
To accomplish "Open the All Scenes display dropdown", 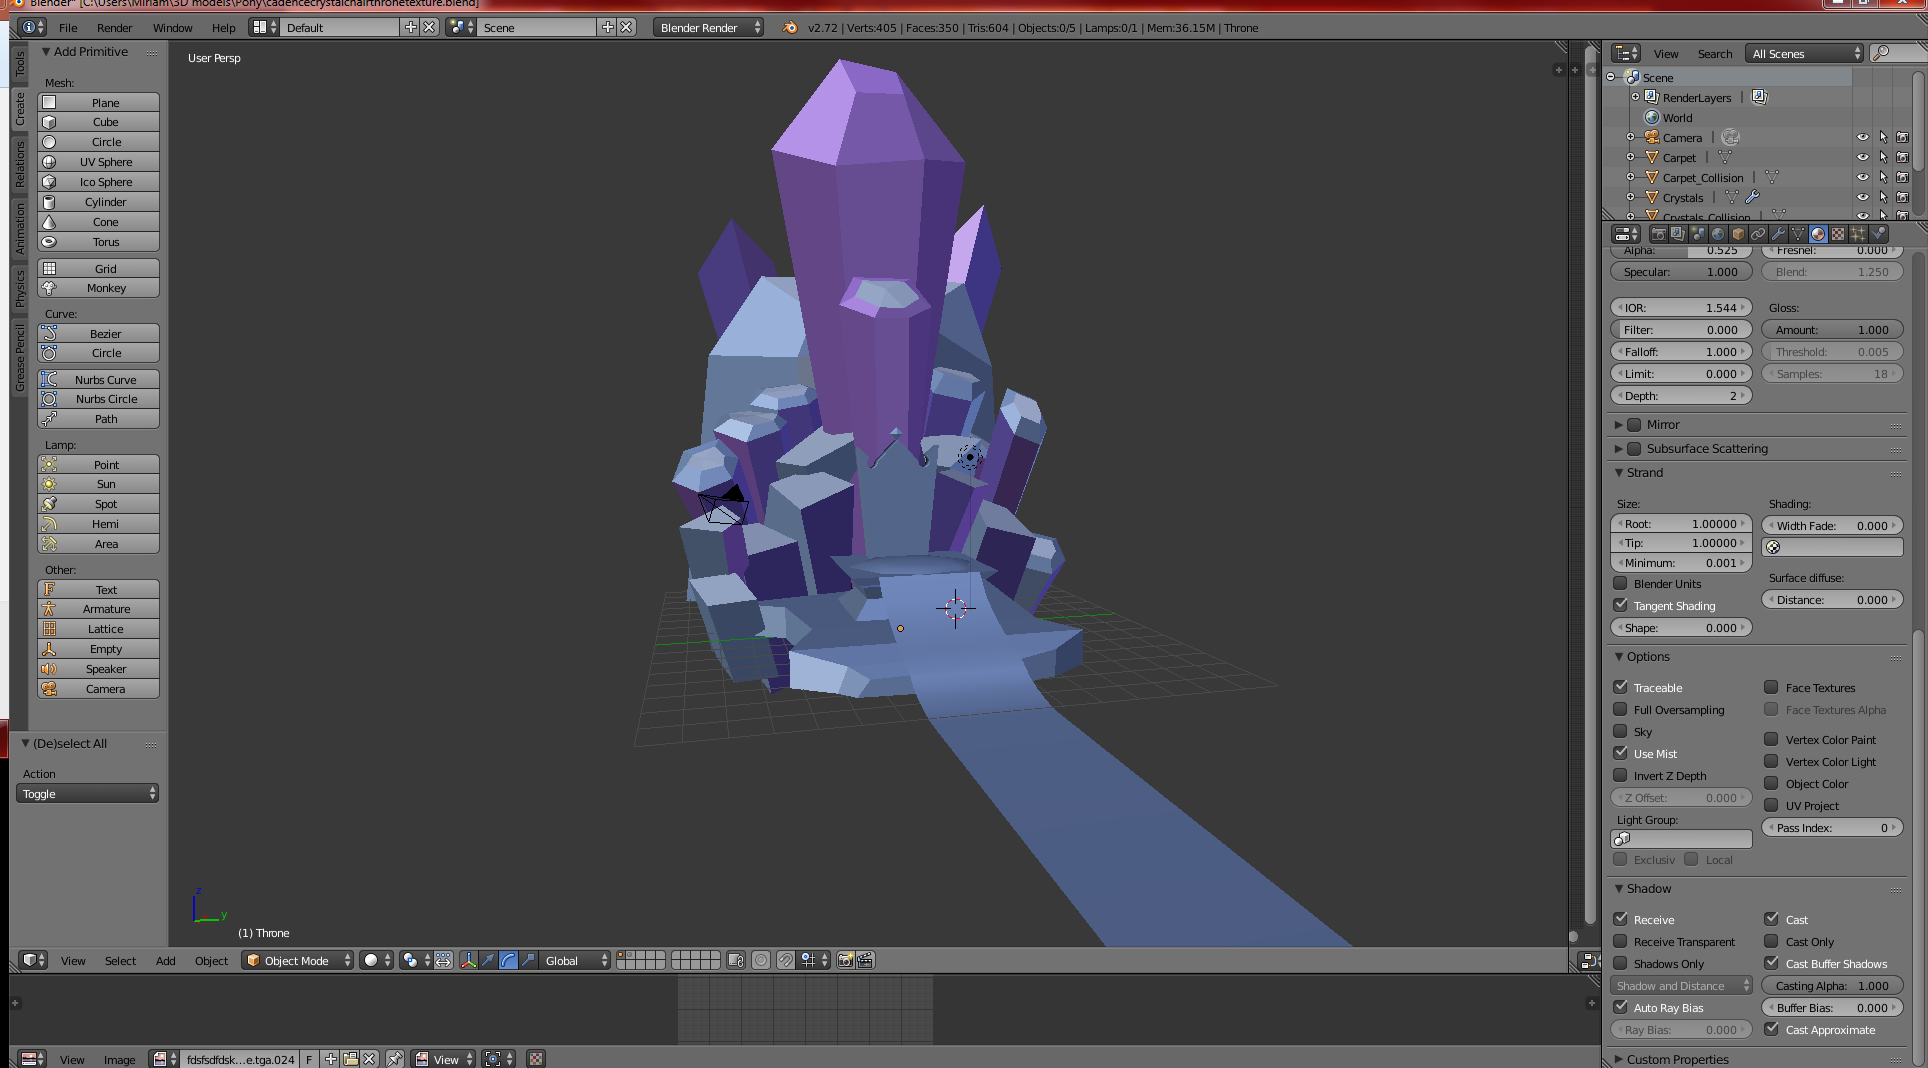I will pyautogui.click(x=1805, y=54).
